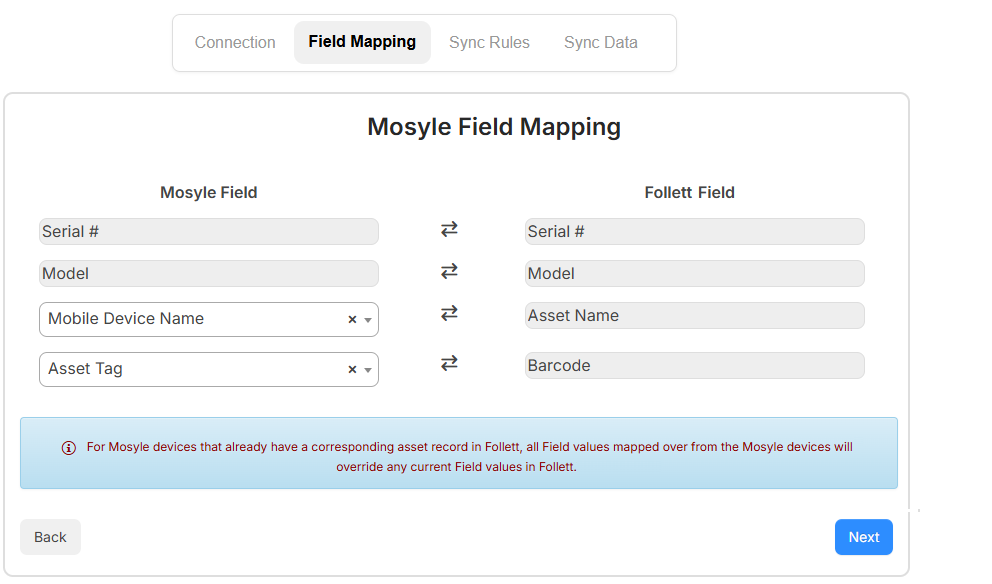
Task: Click the Barcode Follett field
Action: click(x=694, y=365)
